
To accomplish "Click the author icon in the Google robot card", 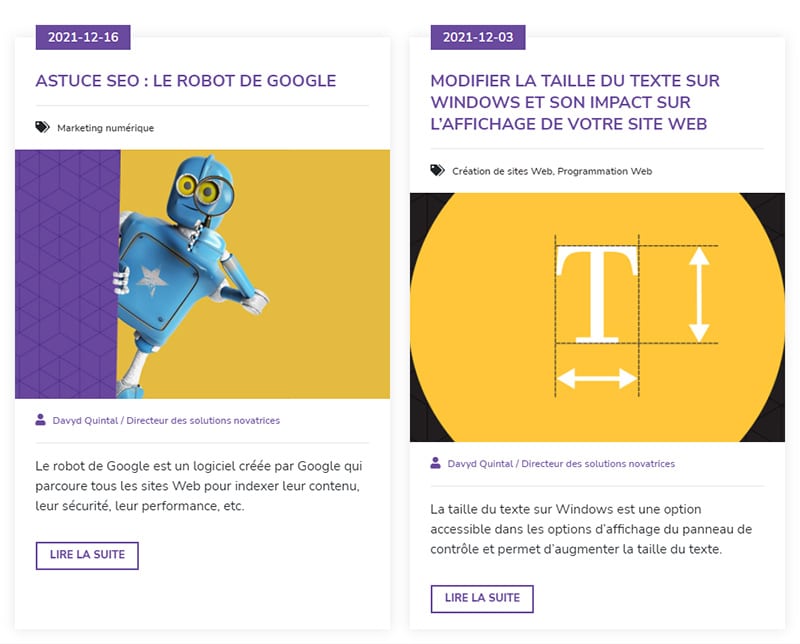I will click(x=40, y=420).
